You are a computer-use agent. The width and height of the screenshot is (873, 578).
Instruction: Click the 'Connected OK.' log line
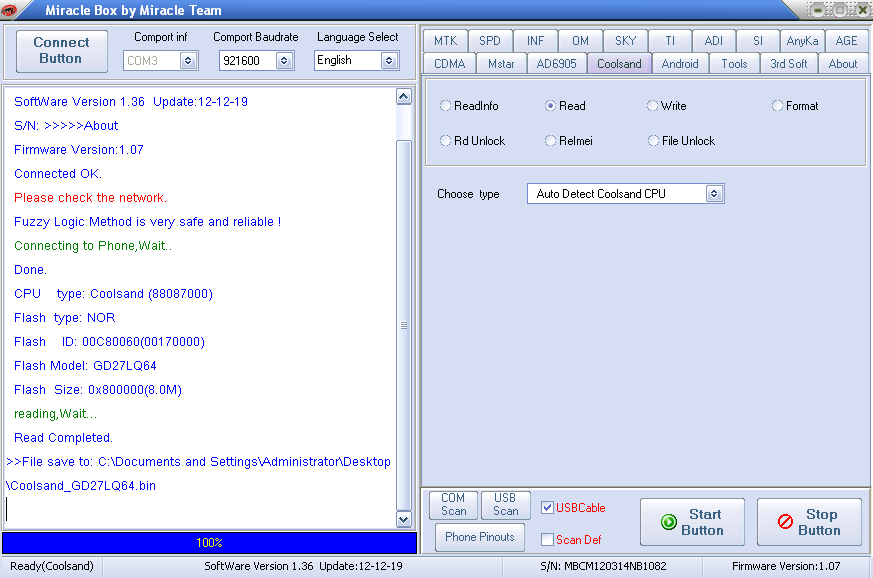[x=58, y=174]
